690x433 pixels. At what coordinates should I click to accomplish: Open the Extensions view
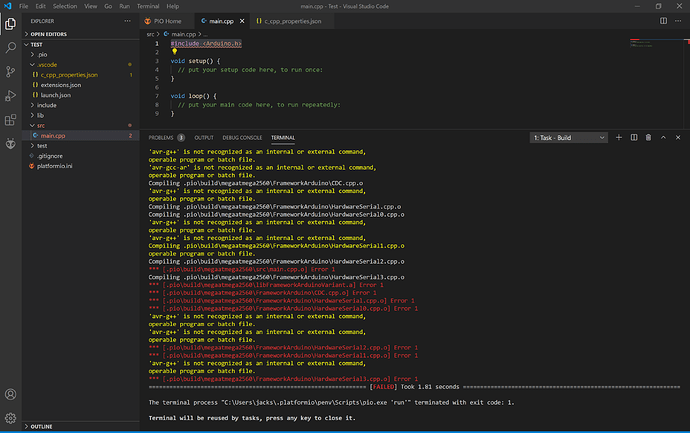click(x=11, y=120)
